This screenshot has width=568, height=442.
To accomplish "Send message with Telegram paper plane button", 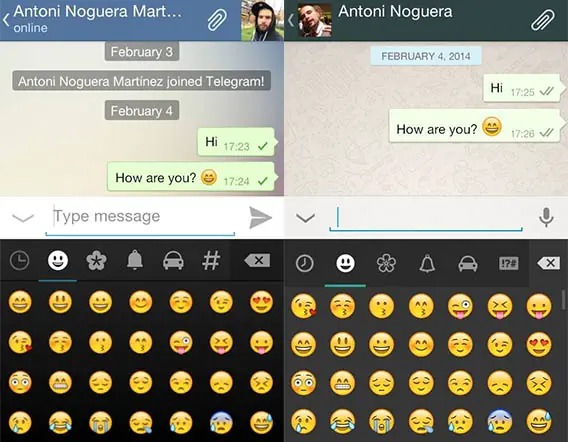I will click(x=260, y=217).
